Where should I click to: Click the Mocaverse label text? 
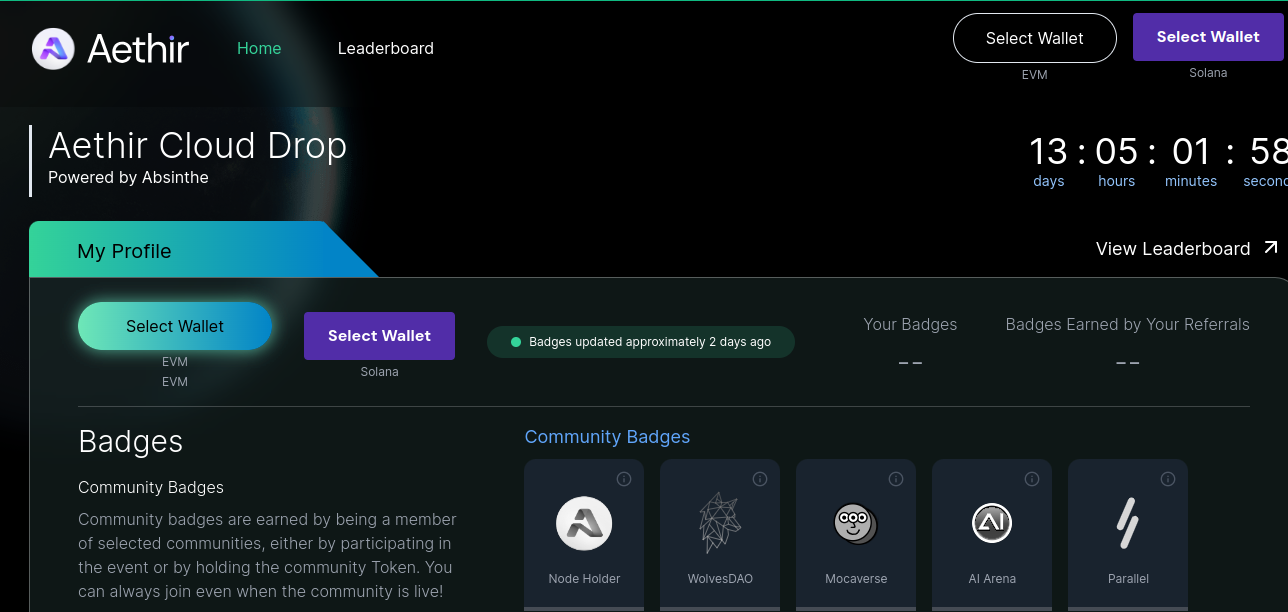coord(856,579)
